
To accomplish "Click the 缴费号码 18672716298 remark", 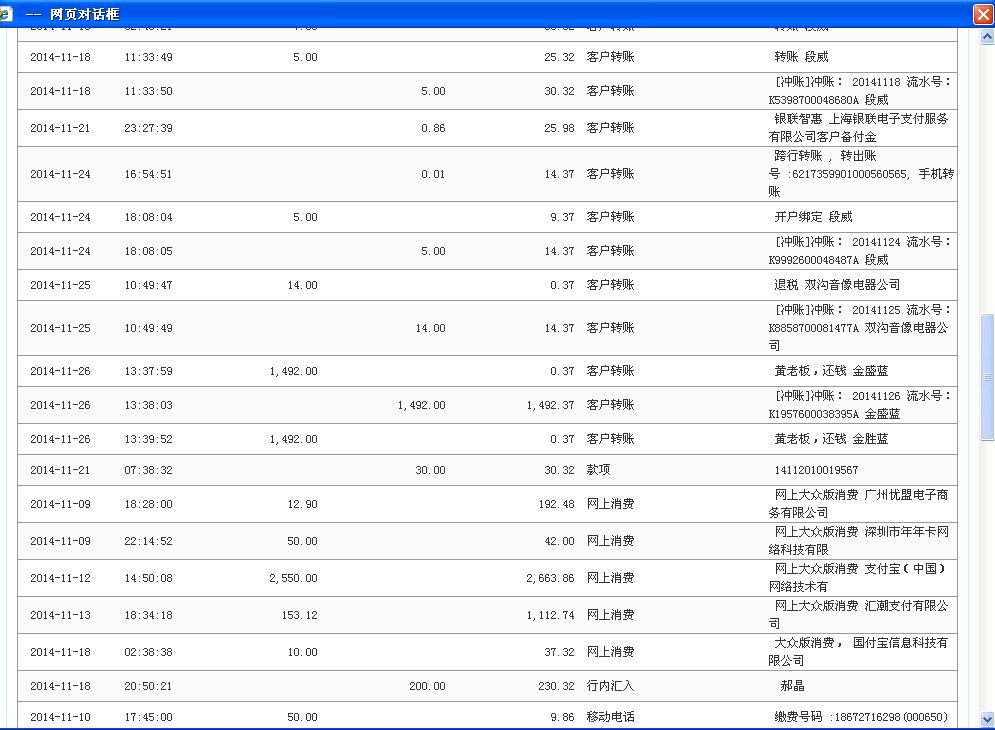I will pyautogui.click(x=860, y=717).
